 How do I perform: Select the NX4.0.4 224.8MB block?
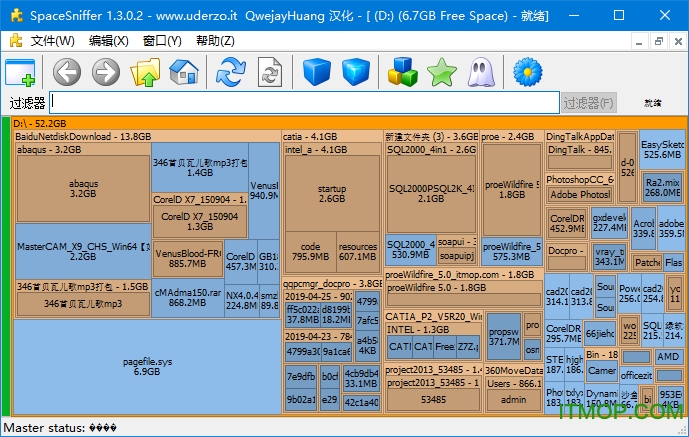tap(241, 300)
